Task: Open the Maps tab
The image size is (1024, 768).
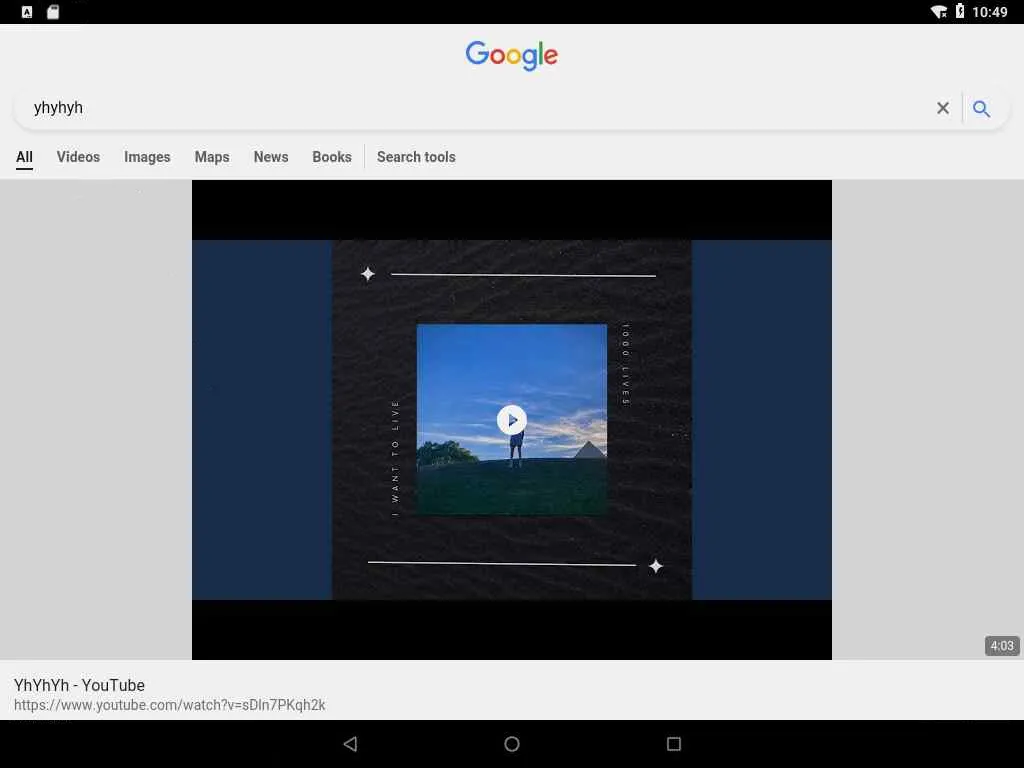Action: tap(212, 157)
